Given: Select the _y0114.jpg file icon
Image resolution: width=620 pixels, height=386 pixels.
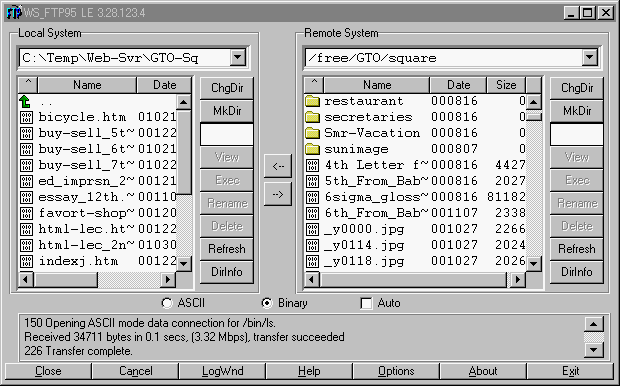Looking at the screenshot, I should [312, 245].
